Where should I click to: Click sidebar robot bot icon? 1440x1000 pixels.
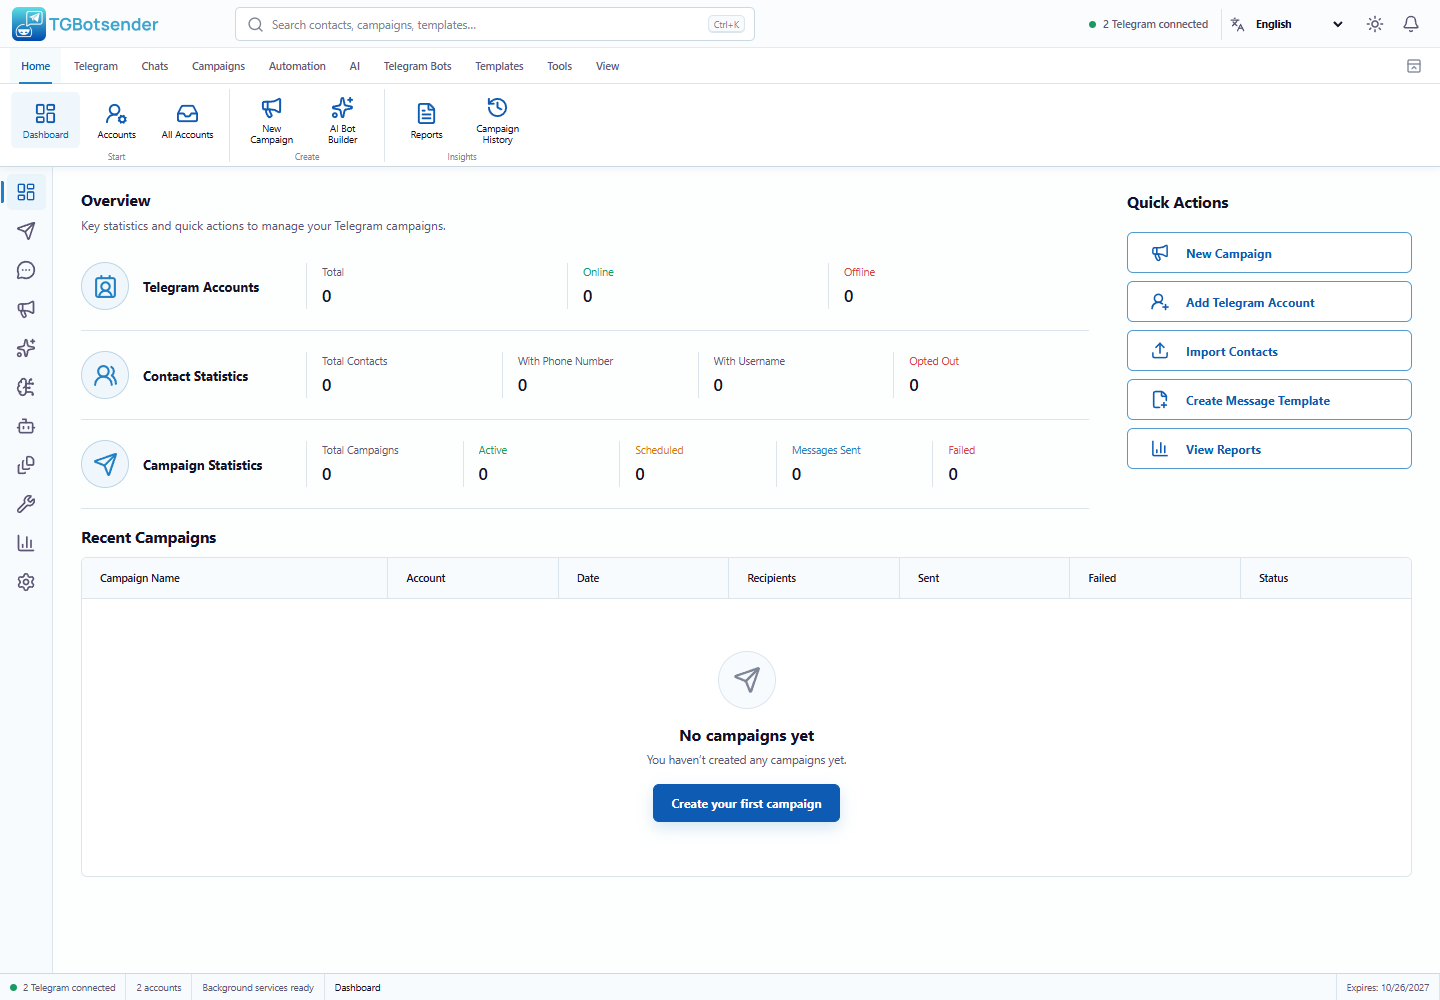coord(26,426)
